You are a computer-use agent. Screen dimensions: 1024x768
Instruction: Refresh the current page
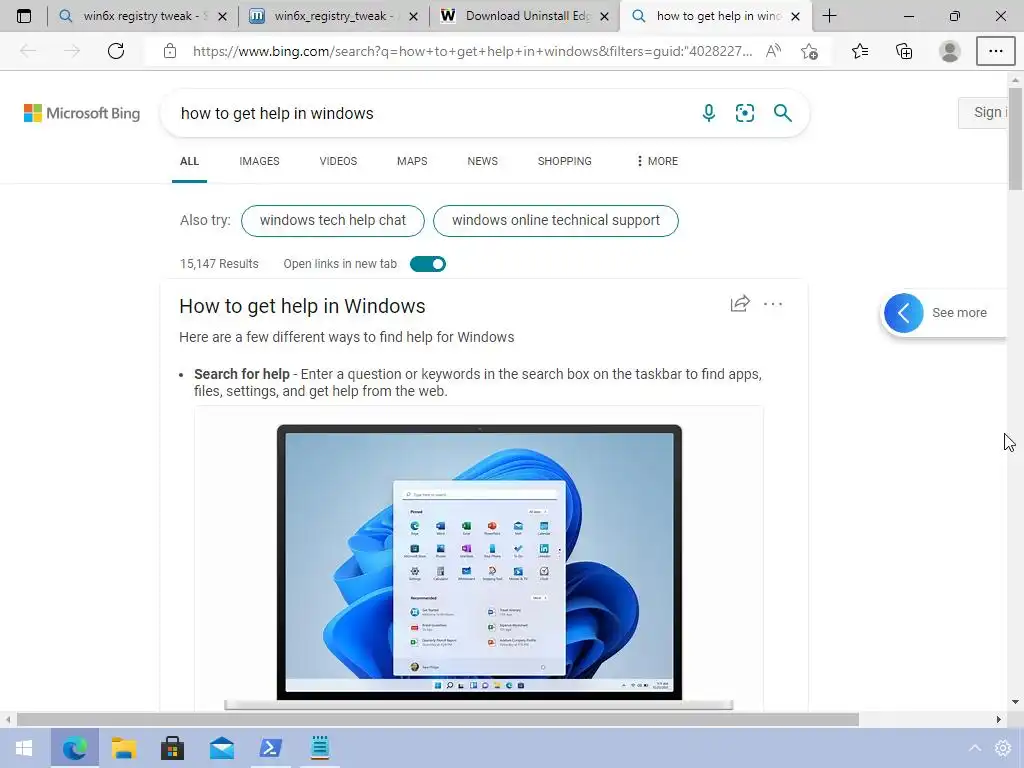coord(116,51)
